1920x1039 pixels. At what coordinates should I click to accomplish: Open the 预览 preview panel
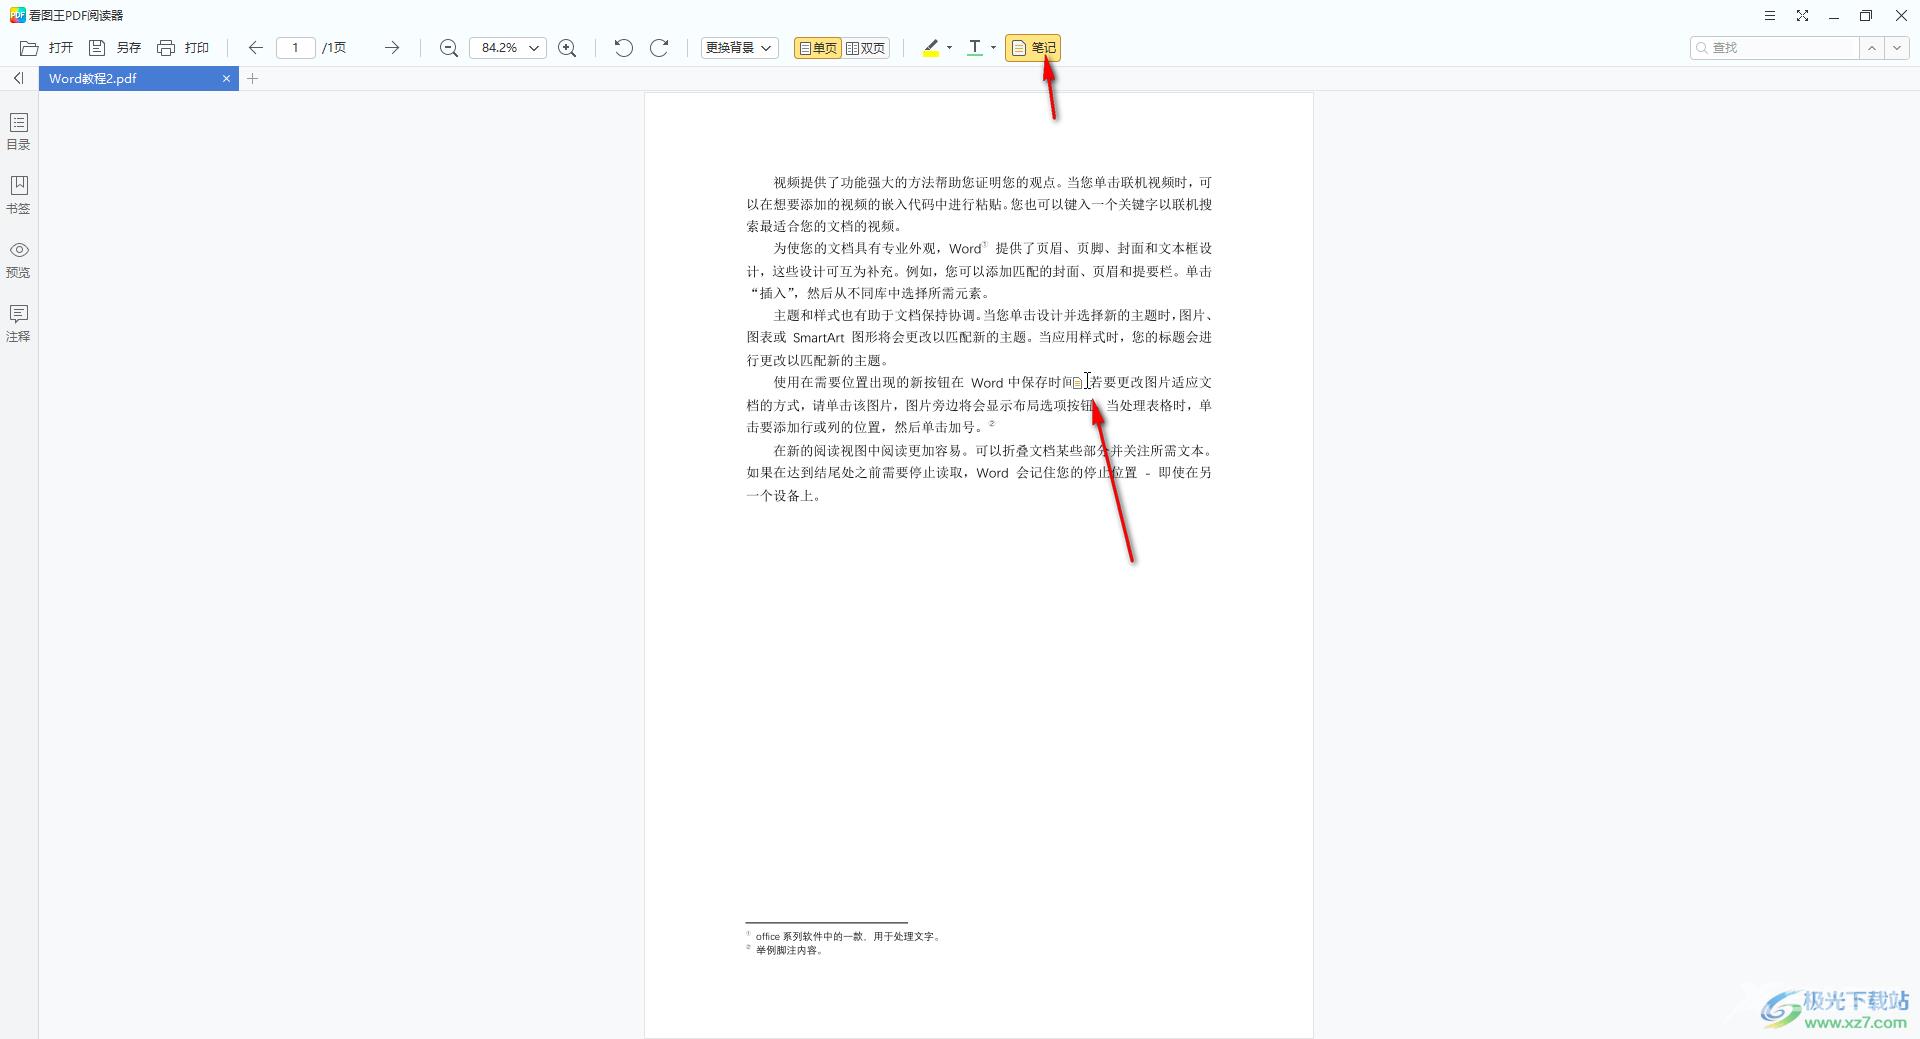tap(18, 259)
